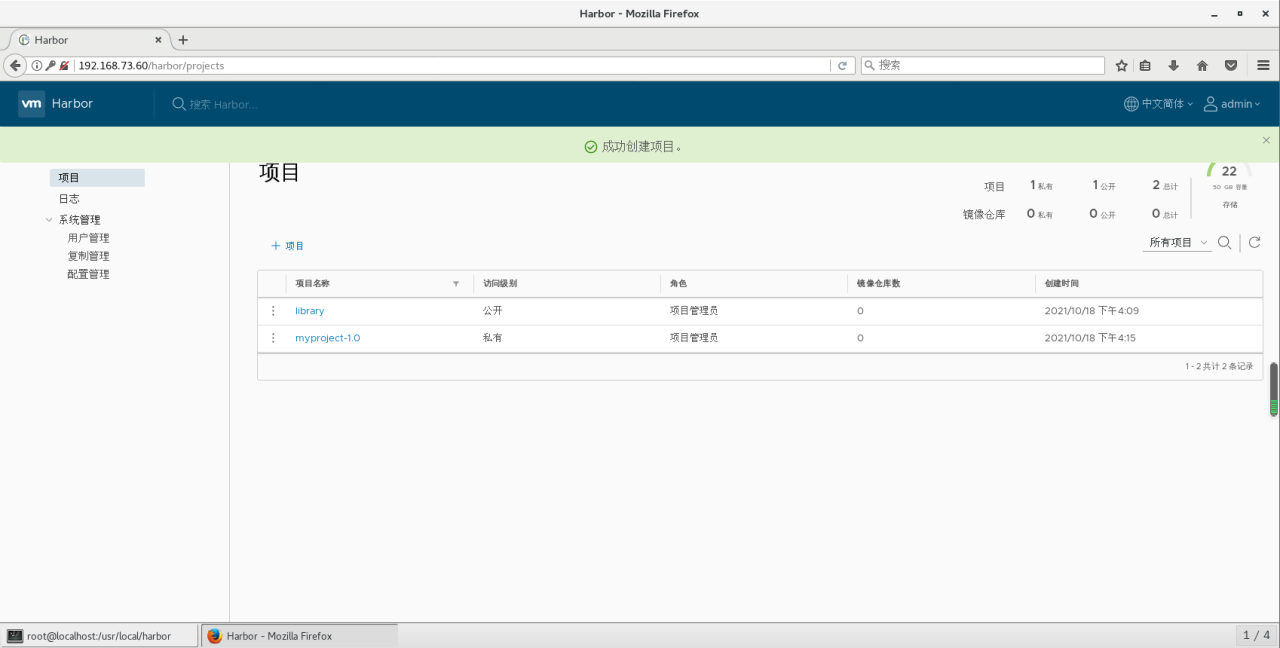Screen dimensions: 1280x648
Task: Click the Firefox downloads arrow icon
Action: coord(1172,65)
